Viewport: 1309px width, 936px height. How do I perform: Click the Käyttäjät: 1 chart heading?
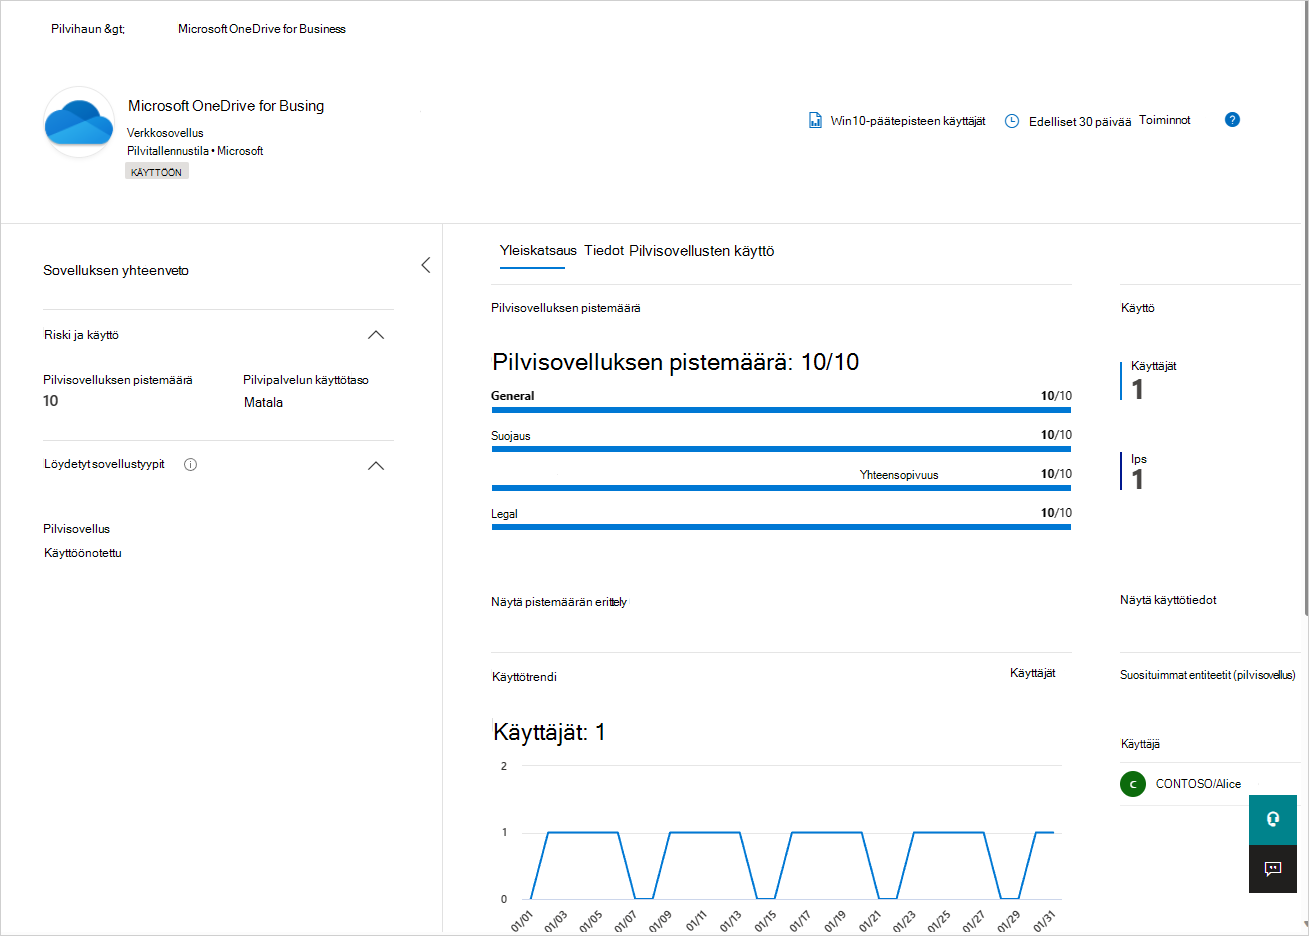tap(549, 733)
